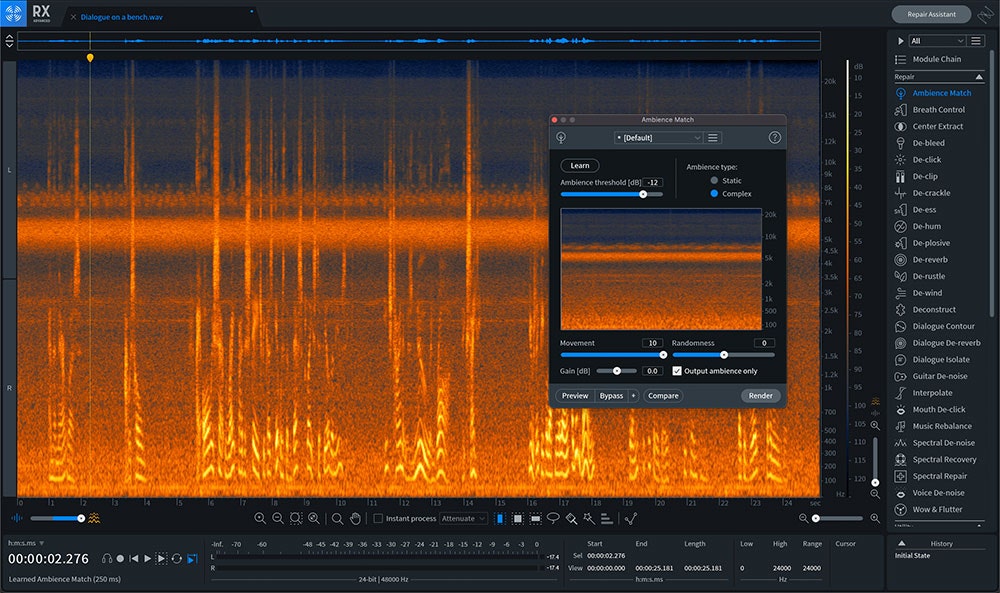Open the Default preset dropdown
The height and width of the screenshot is (593, 1000).
point(658,138)
